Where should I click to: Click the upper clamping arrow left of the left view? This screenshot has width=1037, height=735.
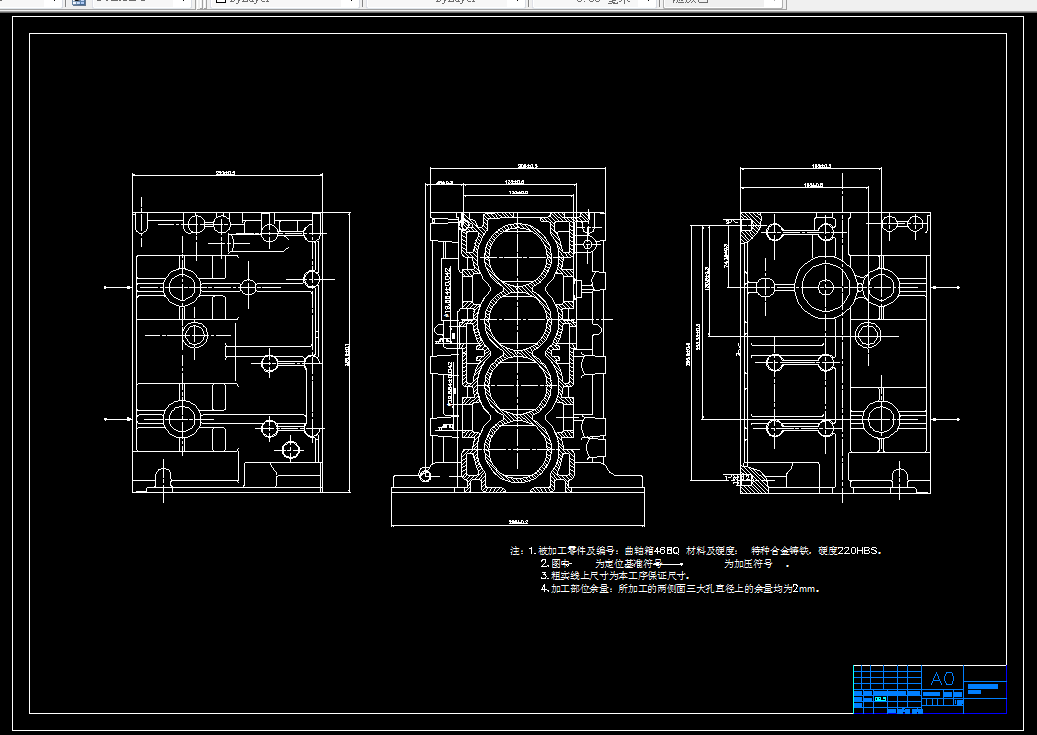119,287
